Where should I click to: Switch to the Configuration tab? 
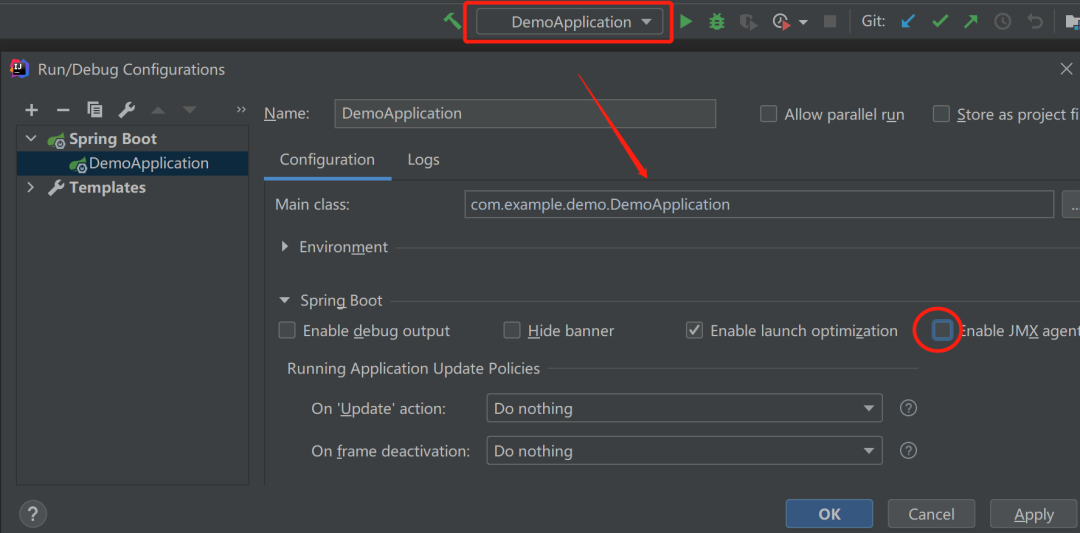pyautogui.click(x=327, y=160)
